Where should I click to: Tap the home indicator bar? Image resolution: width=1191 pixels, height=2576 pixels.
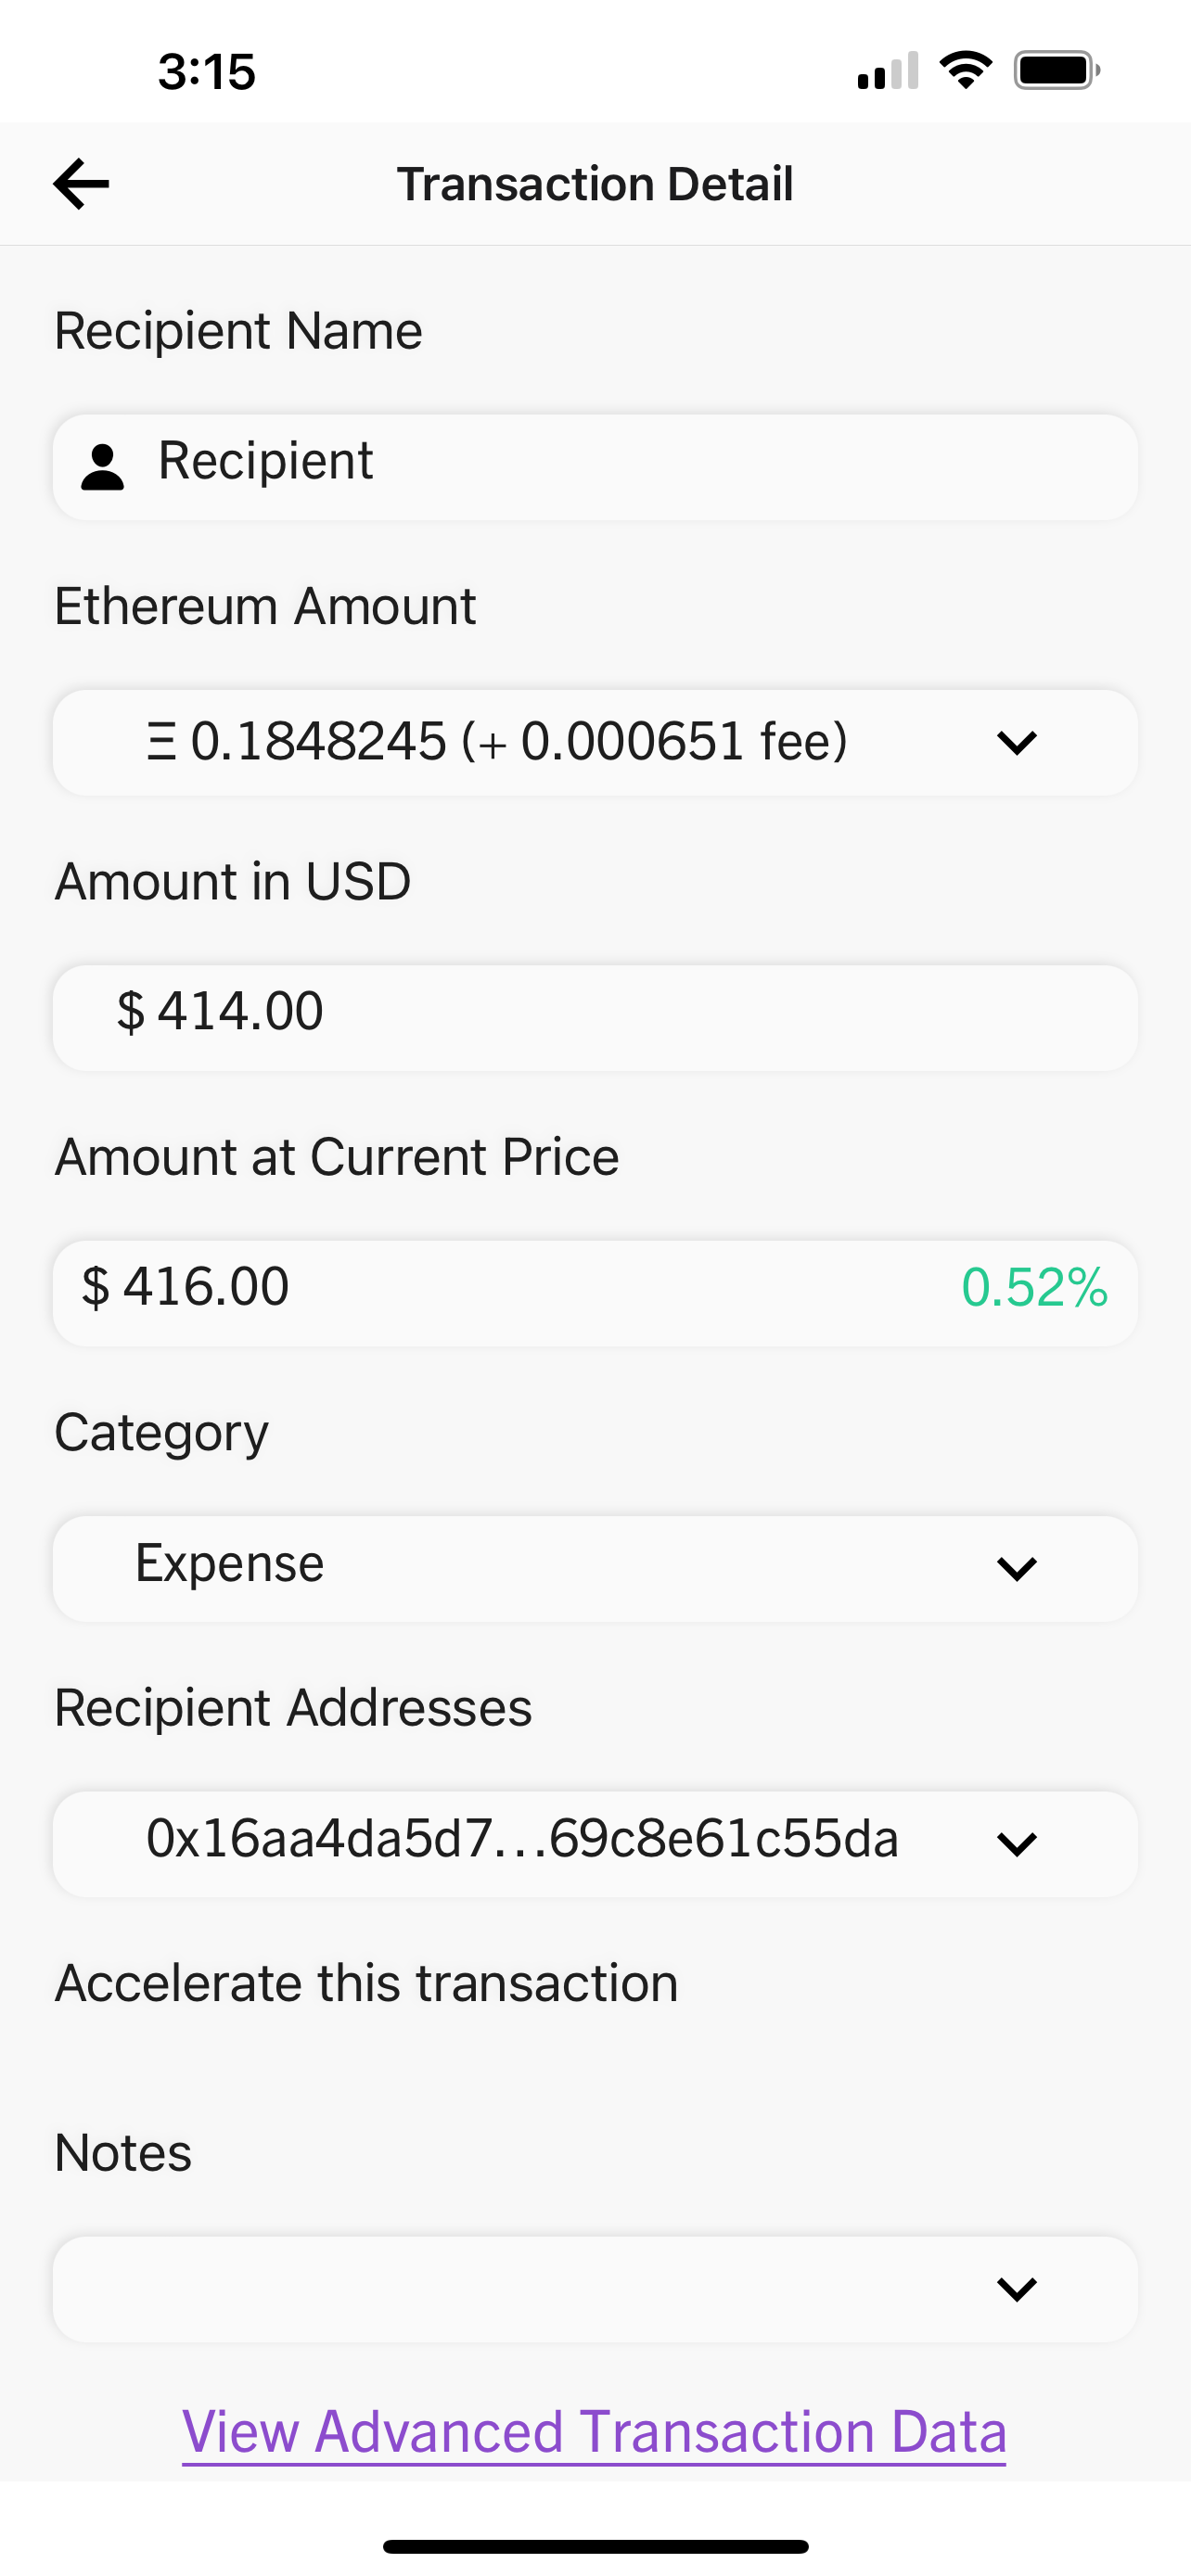[595, 2546]
